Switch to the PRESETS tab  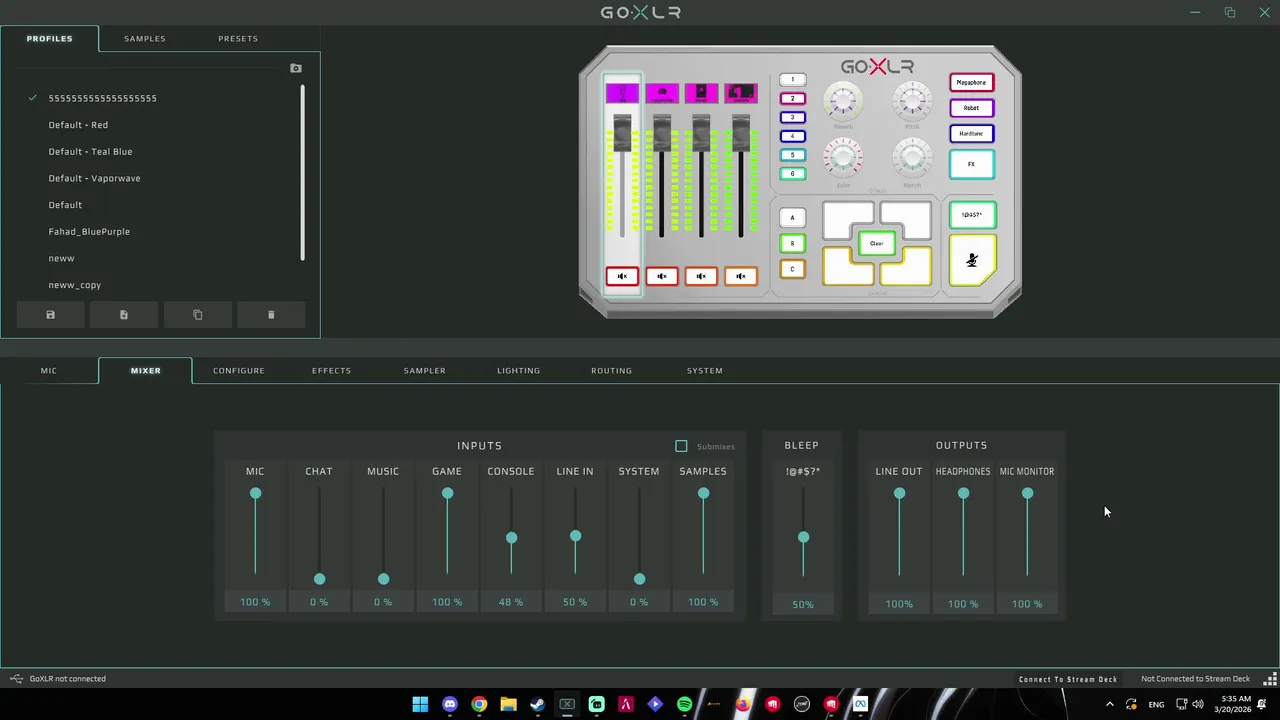pos(238,39)
